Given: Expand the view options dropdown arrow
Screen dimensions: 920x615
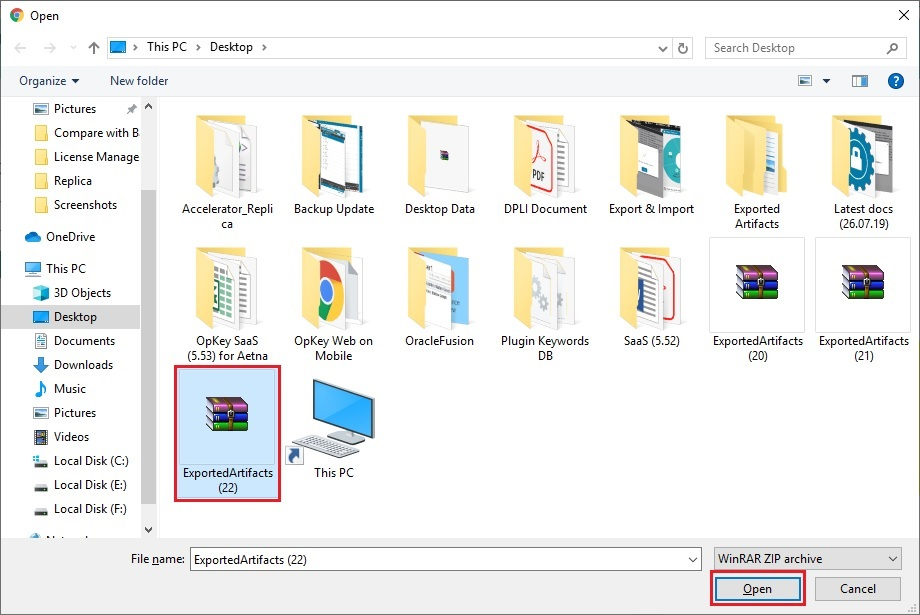Looking at the screenshot, I should [826, 81].
